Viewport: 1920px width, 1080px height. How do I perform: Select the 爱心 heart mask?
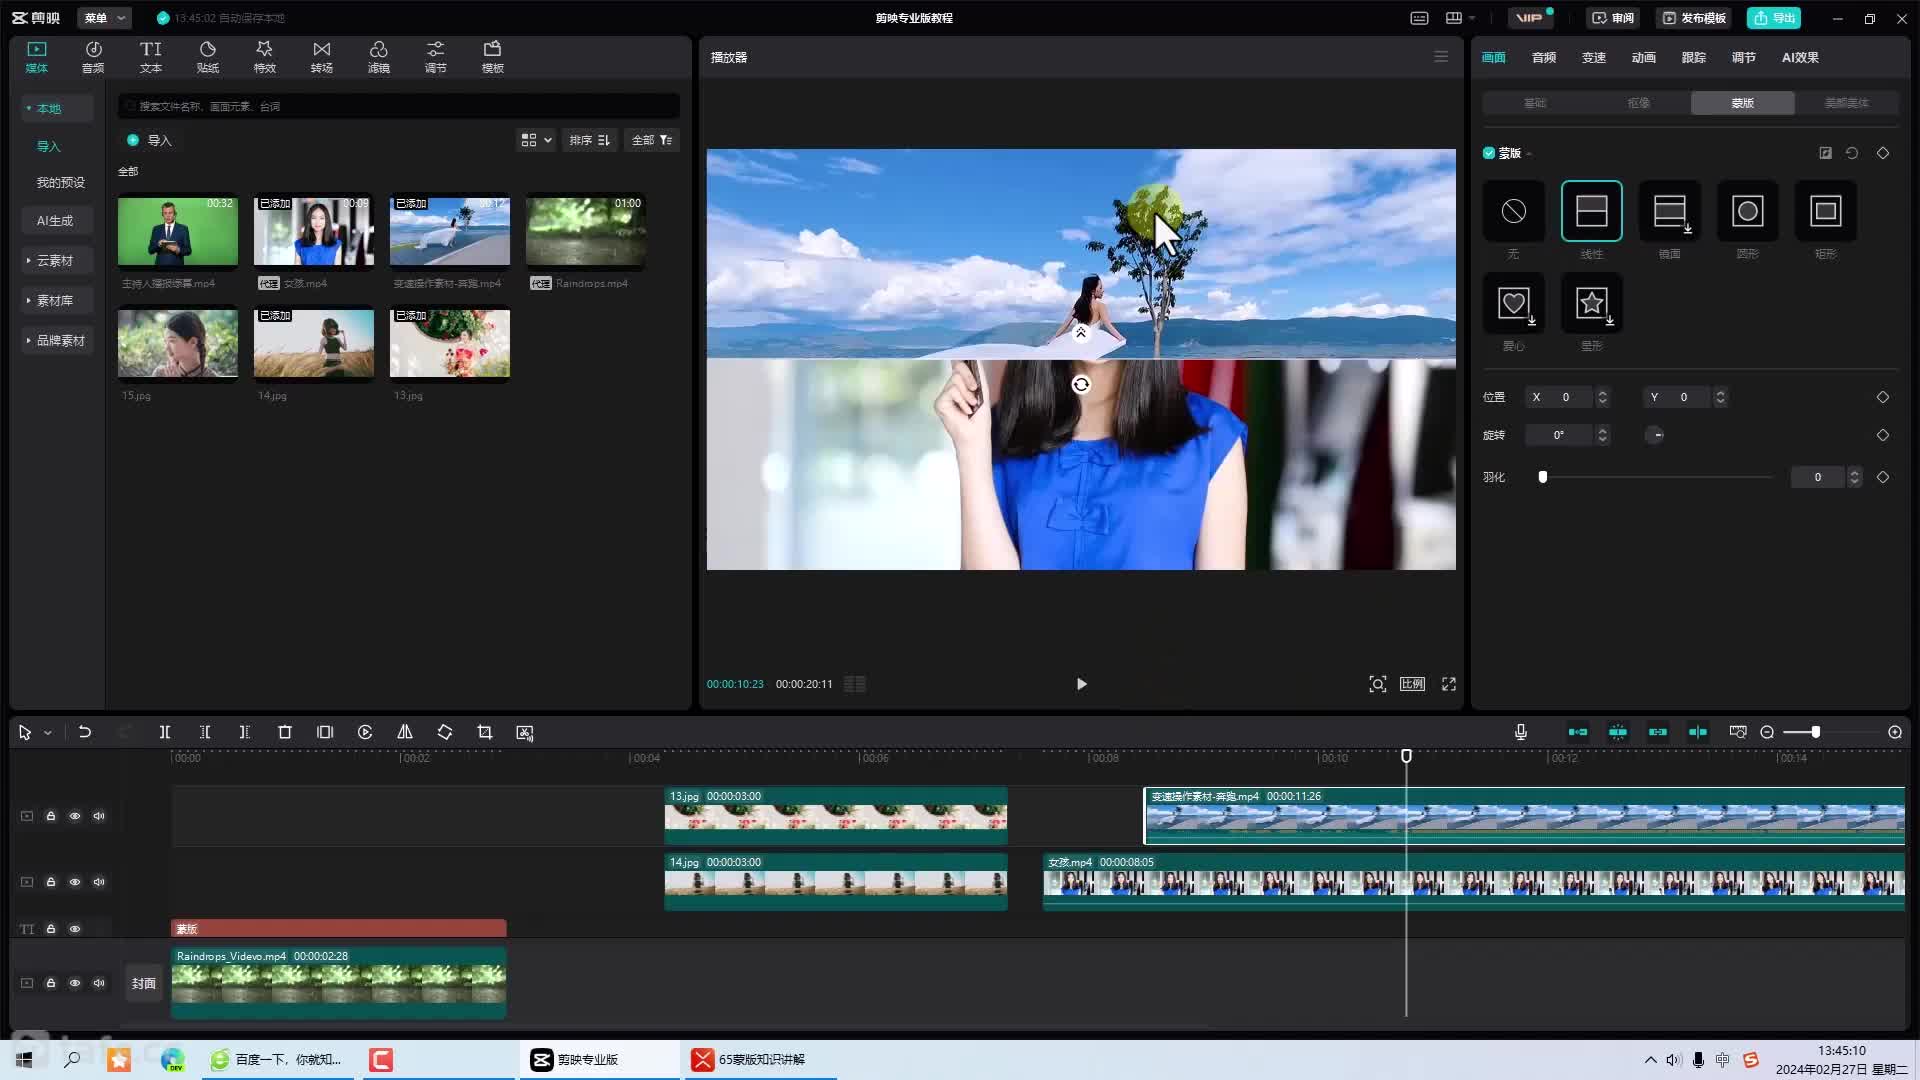click(1513, 303)
